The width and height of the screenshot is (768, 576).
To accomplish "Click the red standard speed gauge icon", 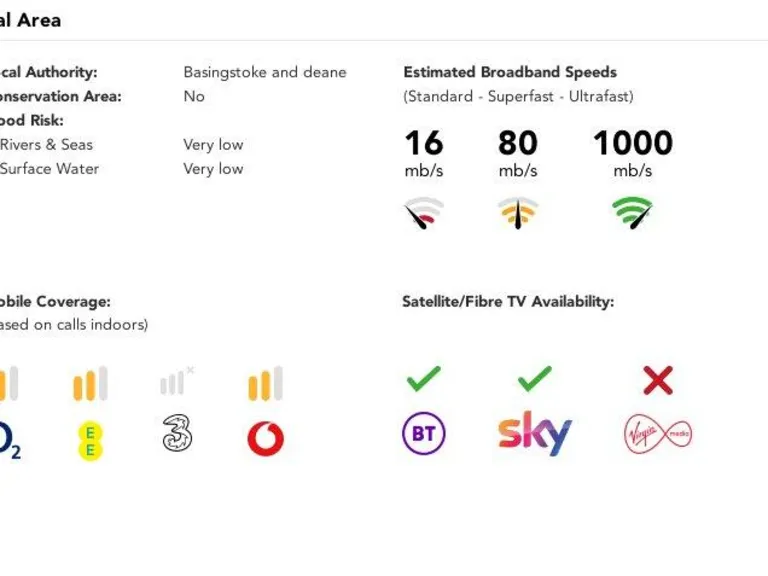I will point(424,213).
